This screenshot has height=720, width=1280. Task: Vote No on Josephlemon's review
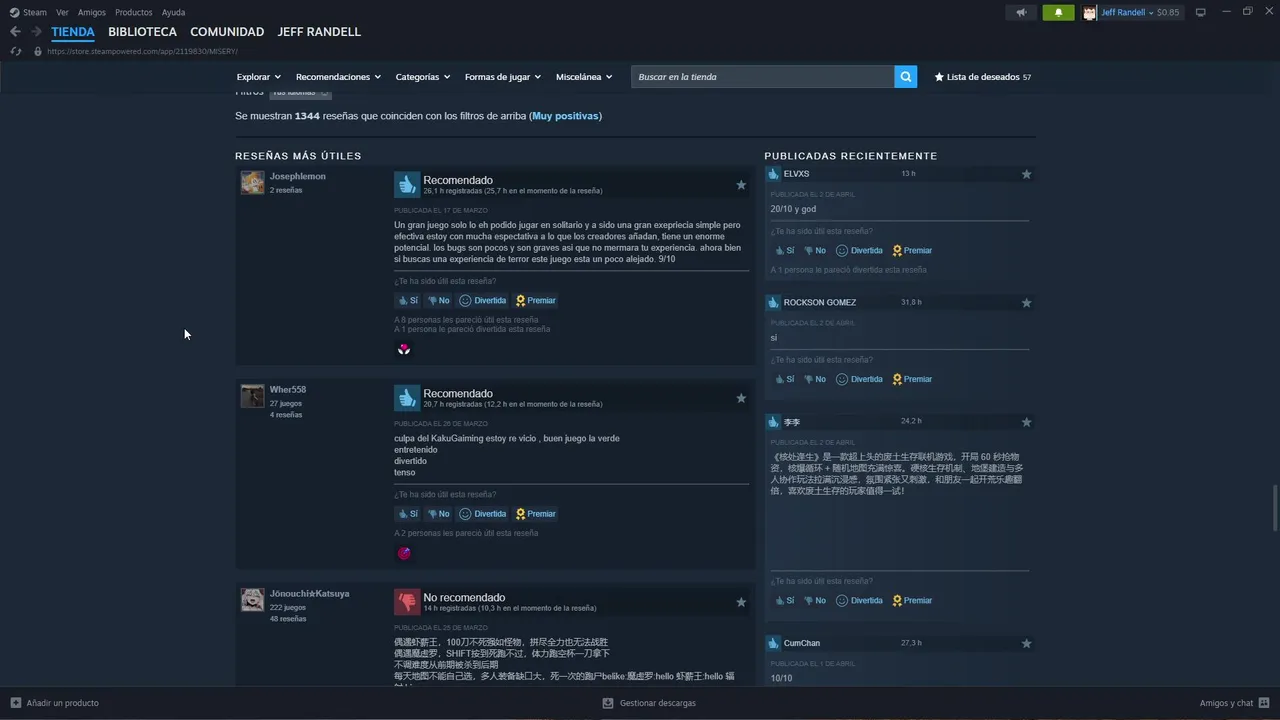coord(438,300)
